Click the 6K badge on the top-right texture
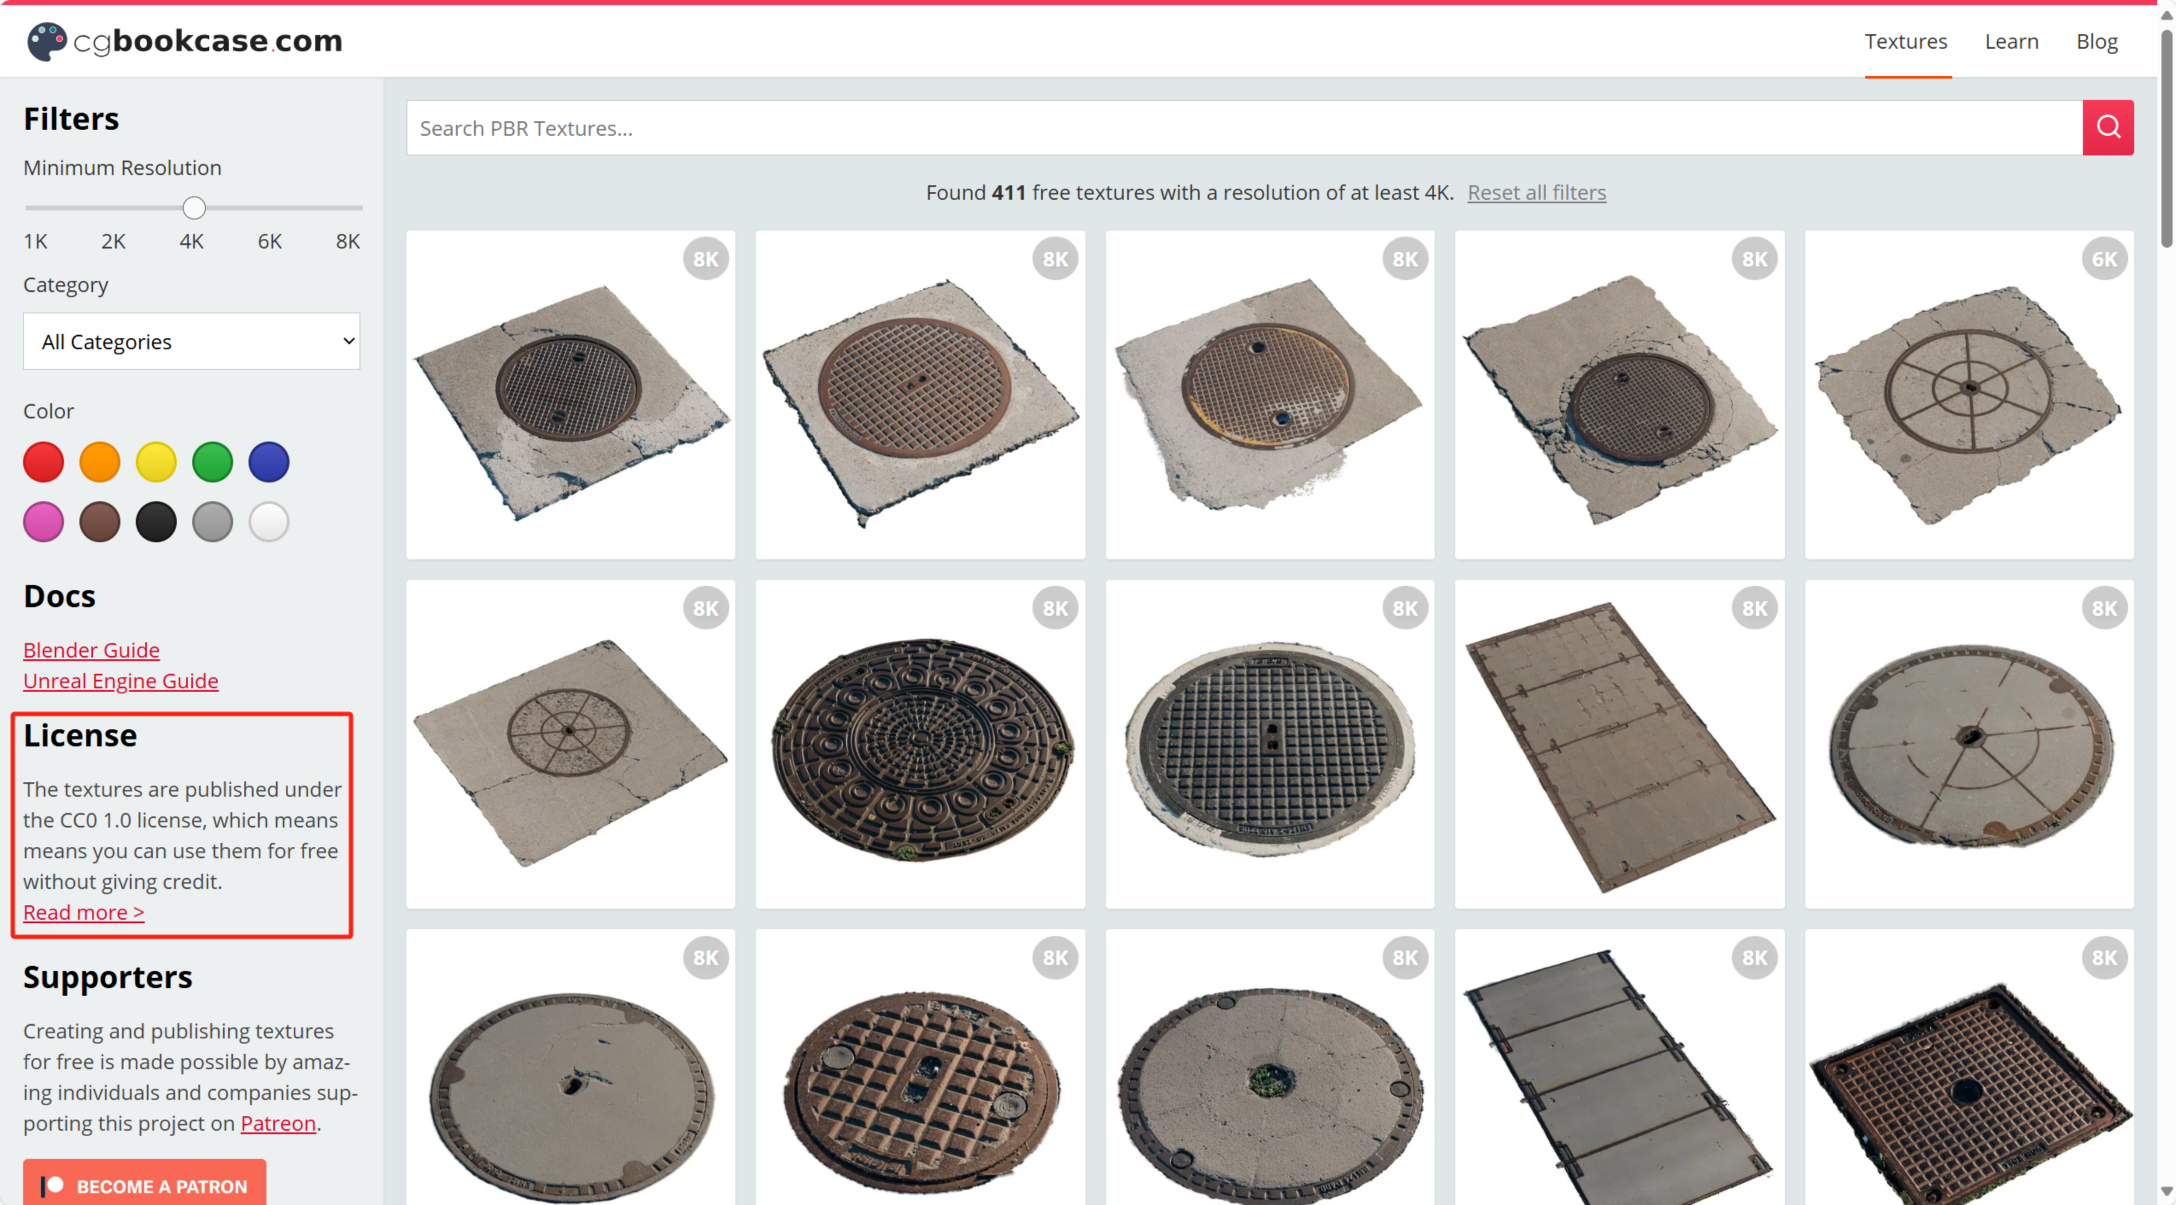2176x1205 pixels. (x=2104, y=259)
